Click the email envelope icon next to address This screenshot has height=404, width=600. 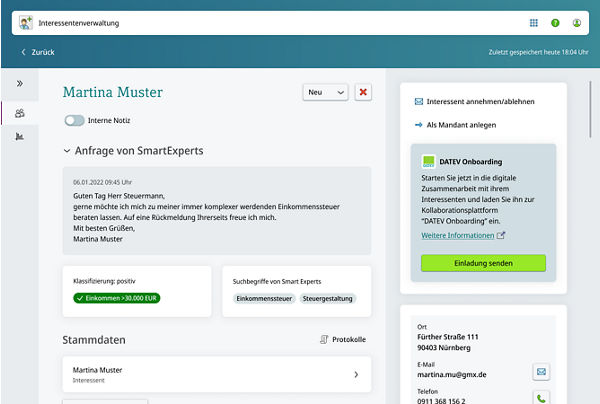(x=541, y=371)
